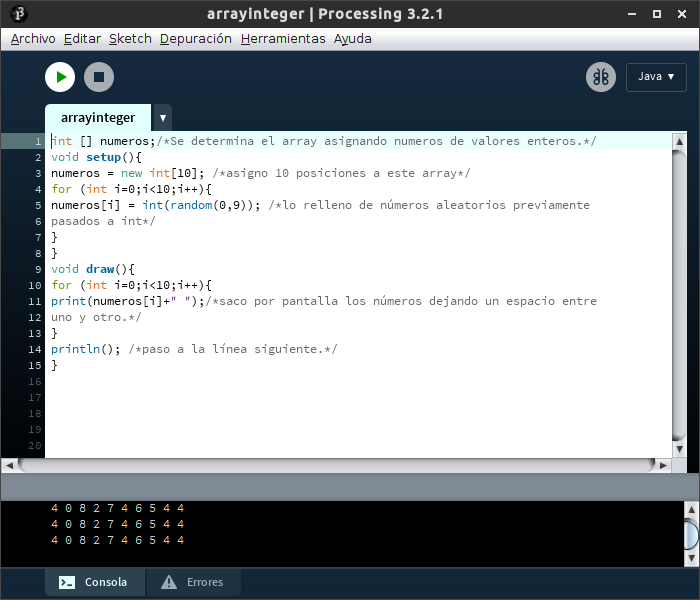Image resolution: width=700 pixels, height=600 pixels.
Task: Click the comment 'pasados a int*/' on line 6
Action: (x=103, y=221)
